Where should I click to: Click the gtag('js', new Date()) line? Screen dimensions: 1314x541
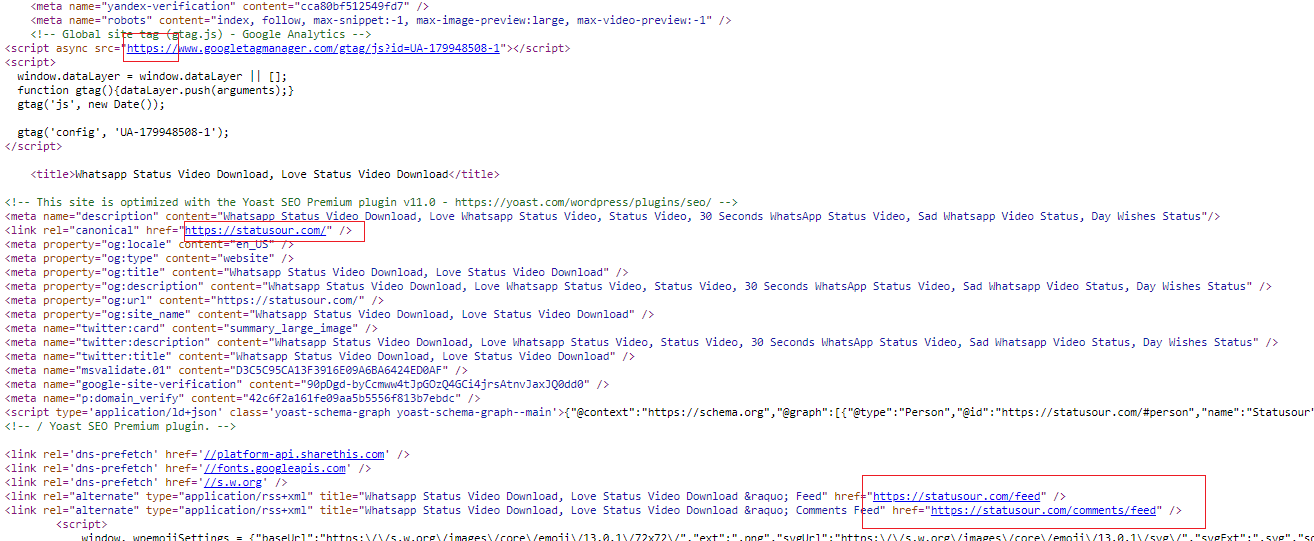tap(91, 104)
